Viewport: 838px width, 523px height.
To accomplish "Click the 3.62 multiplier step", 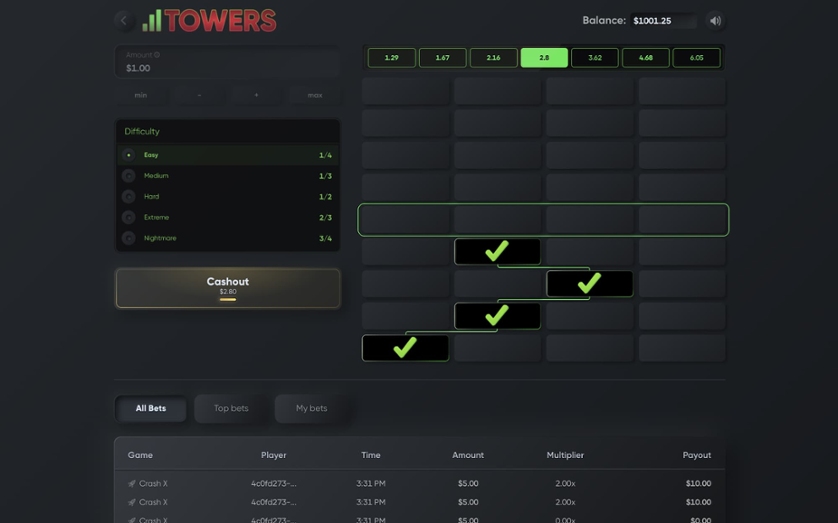I will pos(595,58).
